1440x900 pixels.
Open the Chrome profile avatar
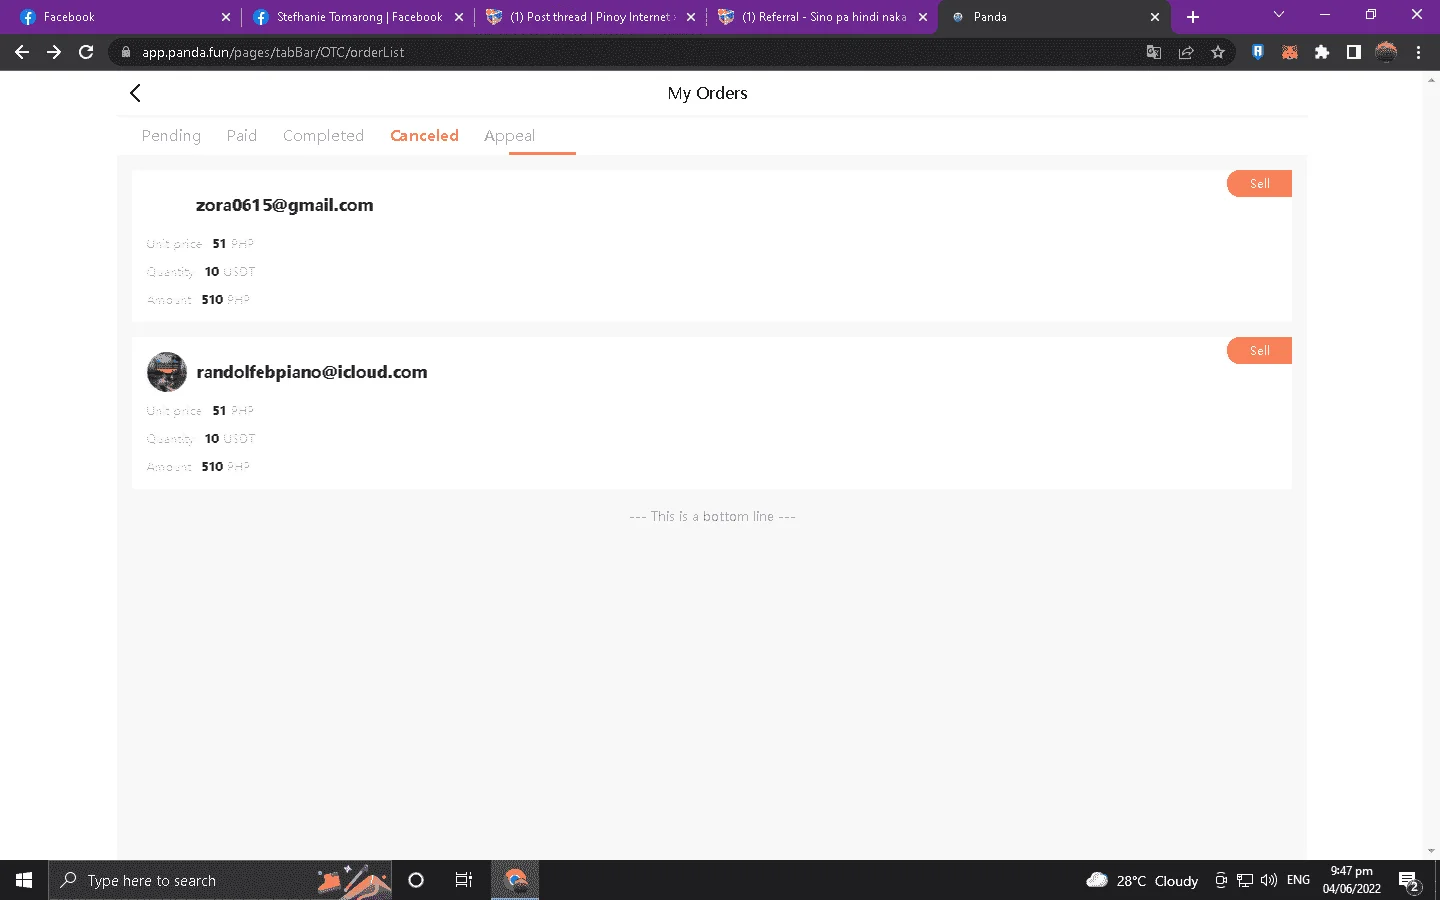click(x=1386, y=52)
